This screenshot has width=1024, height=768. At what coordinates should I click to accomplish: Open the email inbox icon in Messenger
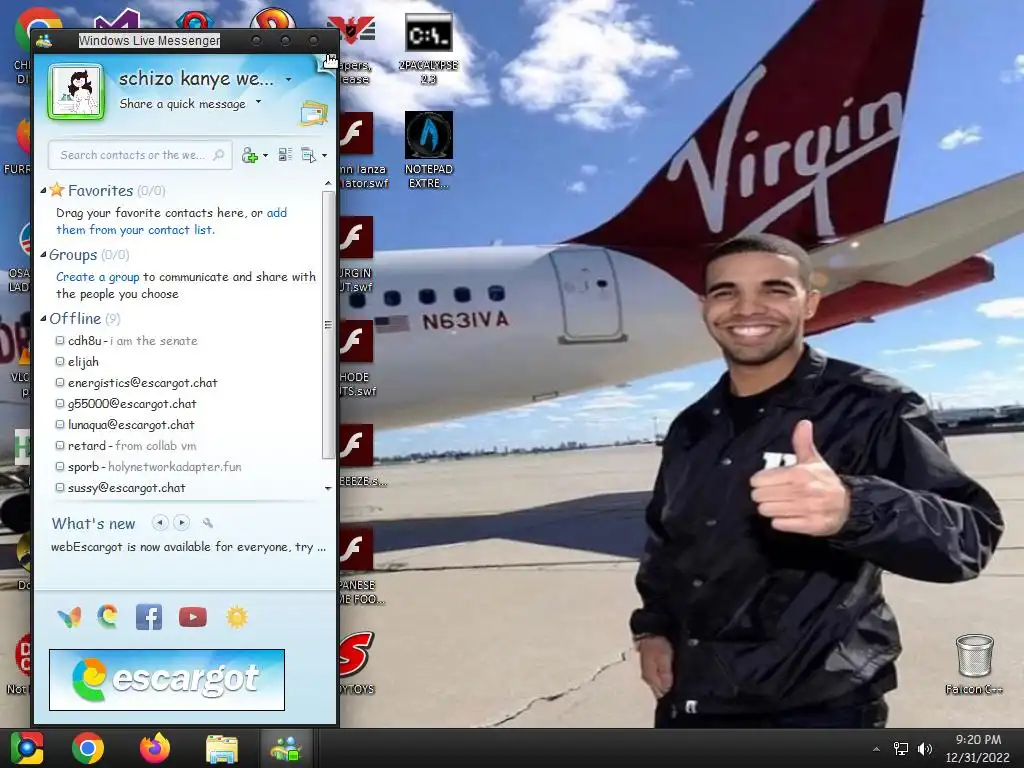point(313,114)
